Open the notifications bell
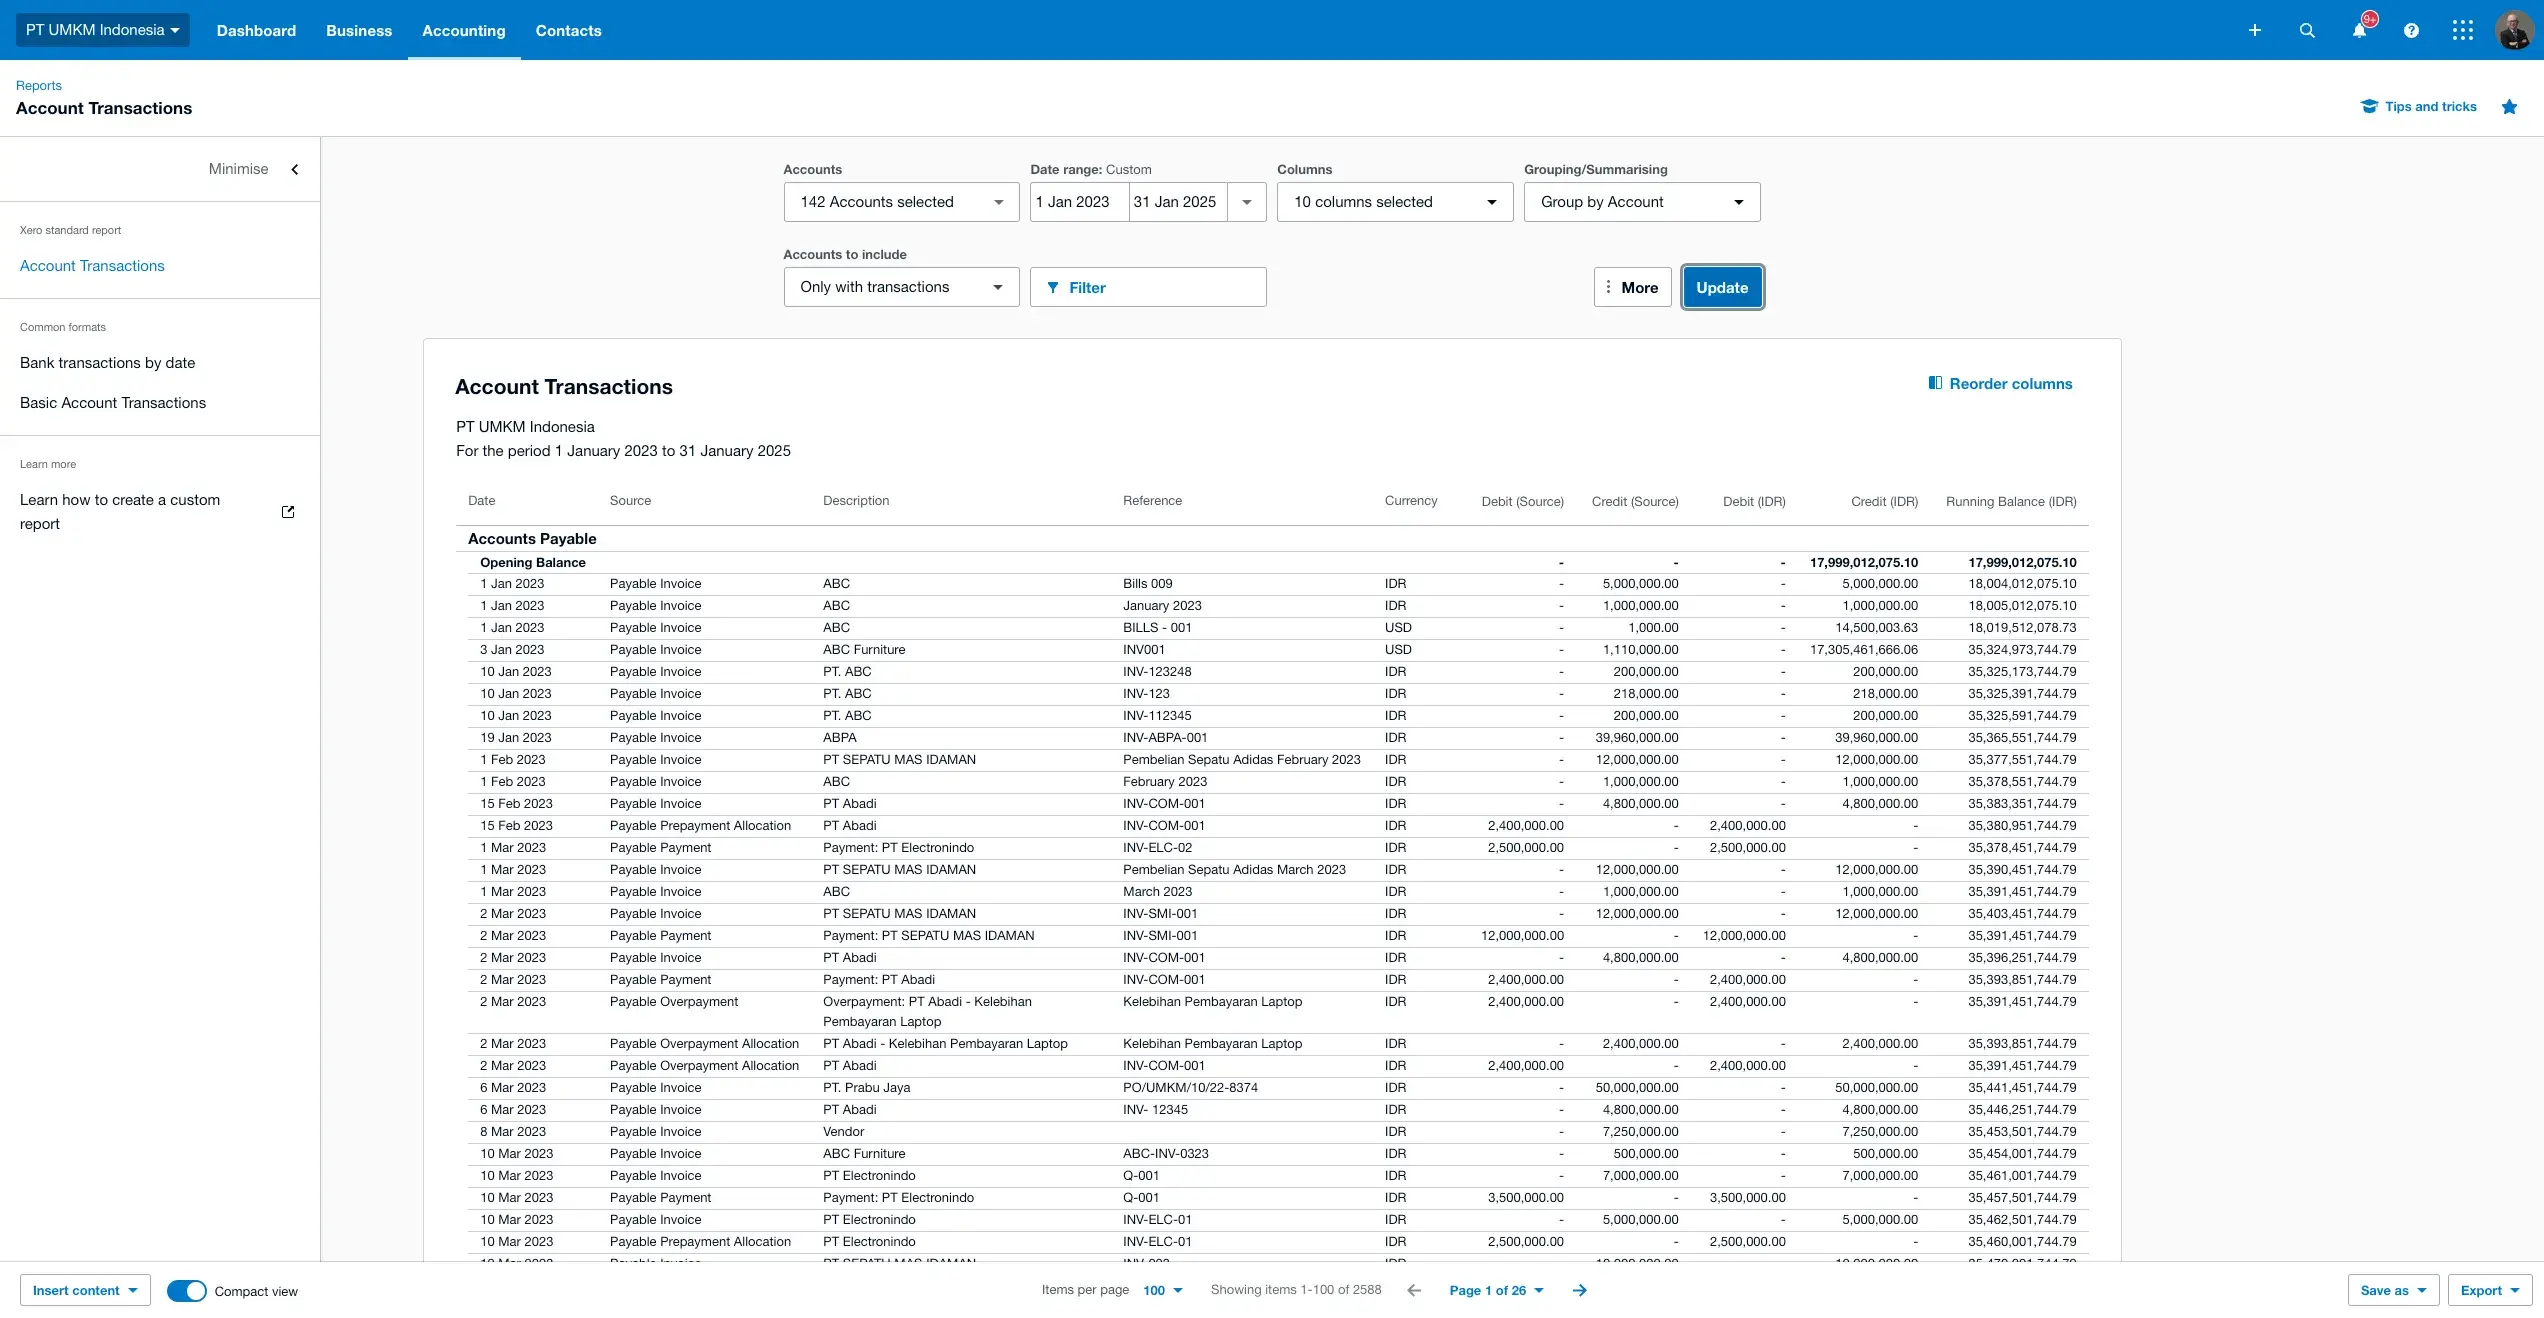 click(2359, 30)
